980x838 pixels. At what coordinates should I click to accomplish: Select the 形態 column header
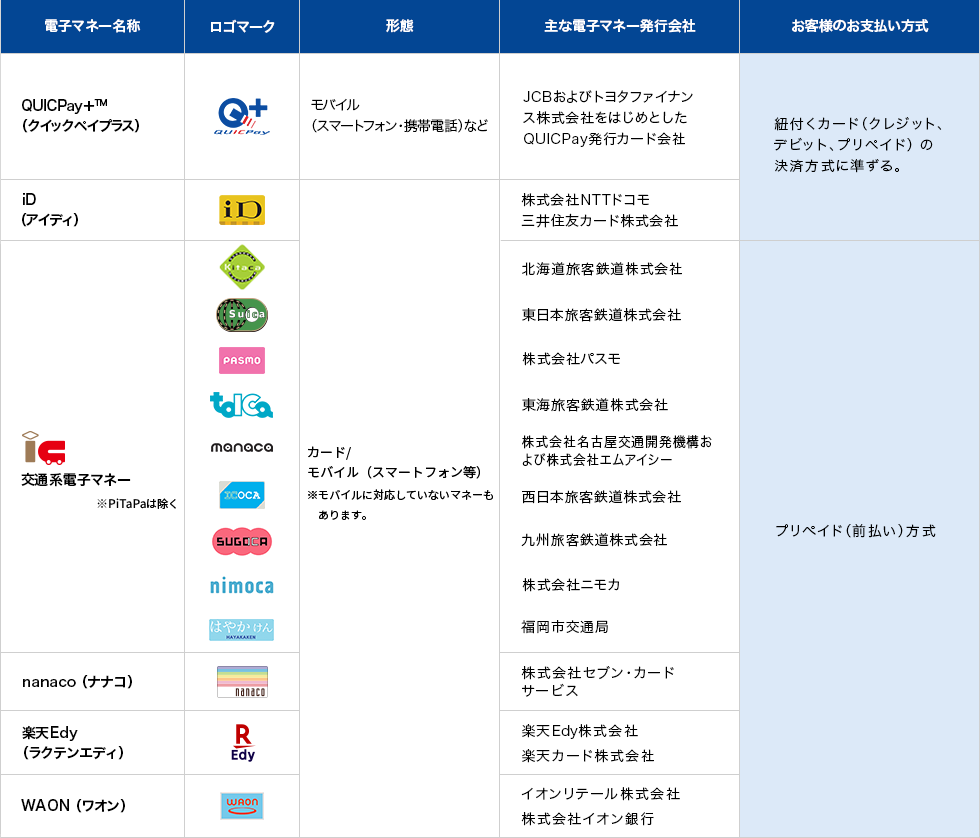coord(399,26)
